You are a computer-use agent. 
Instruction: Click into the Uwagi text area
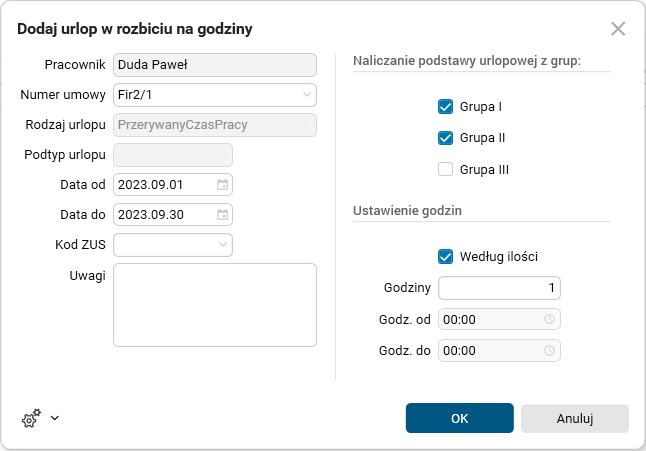215,305
